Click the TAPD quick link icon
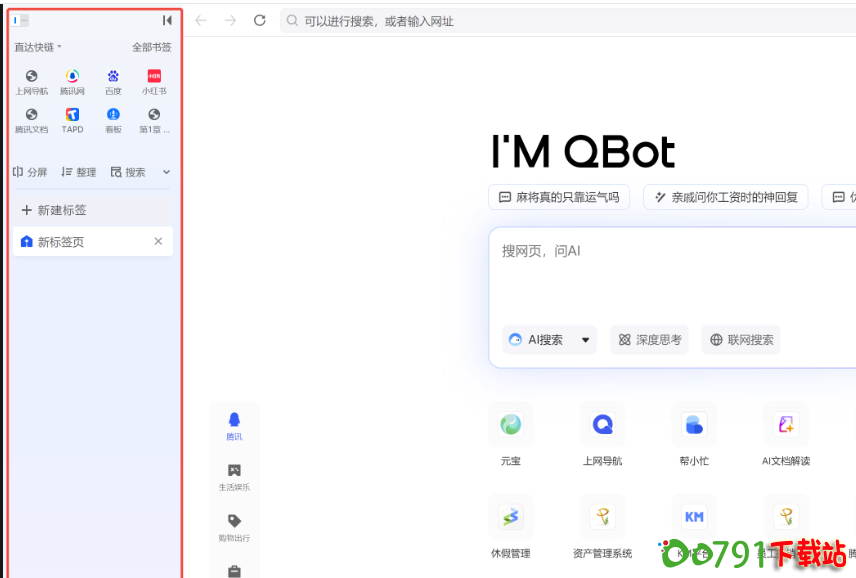The width and height of the screenshot is (856, 578). click(x=72, y=116)
